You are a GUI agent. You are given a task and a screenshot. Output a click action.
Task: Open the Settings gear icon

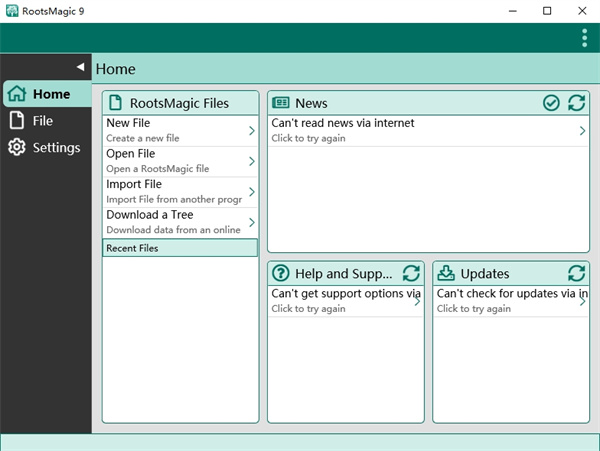16,148
